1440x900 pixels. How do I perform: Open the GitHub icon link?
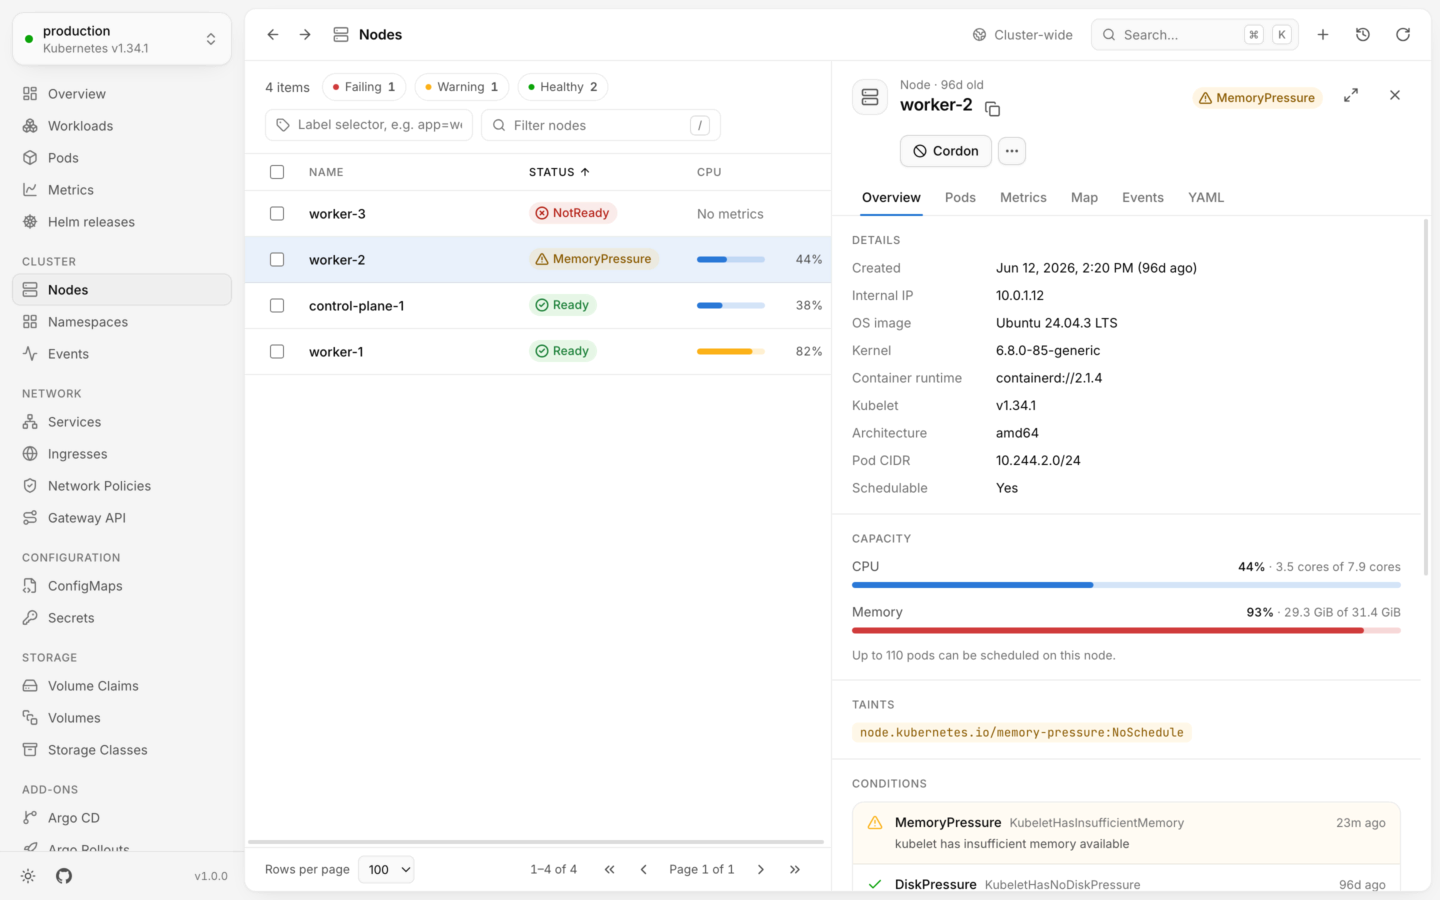(x=64, y=876)
